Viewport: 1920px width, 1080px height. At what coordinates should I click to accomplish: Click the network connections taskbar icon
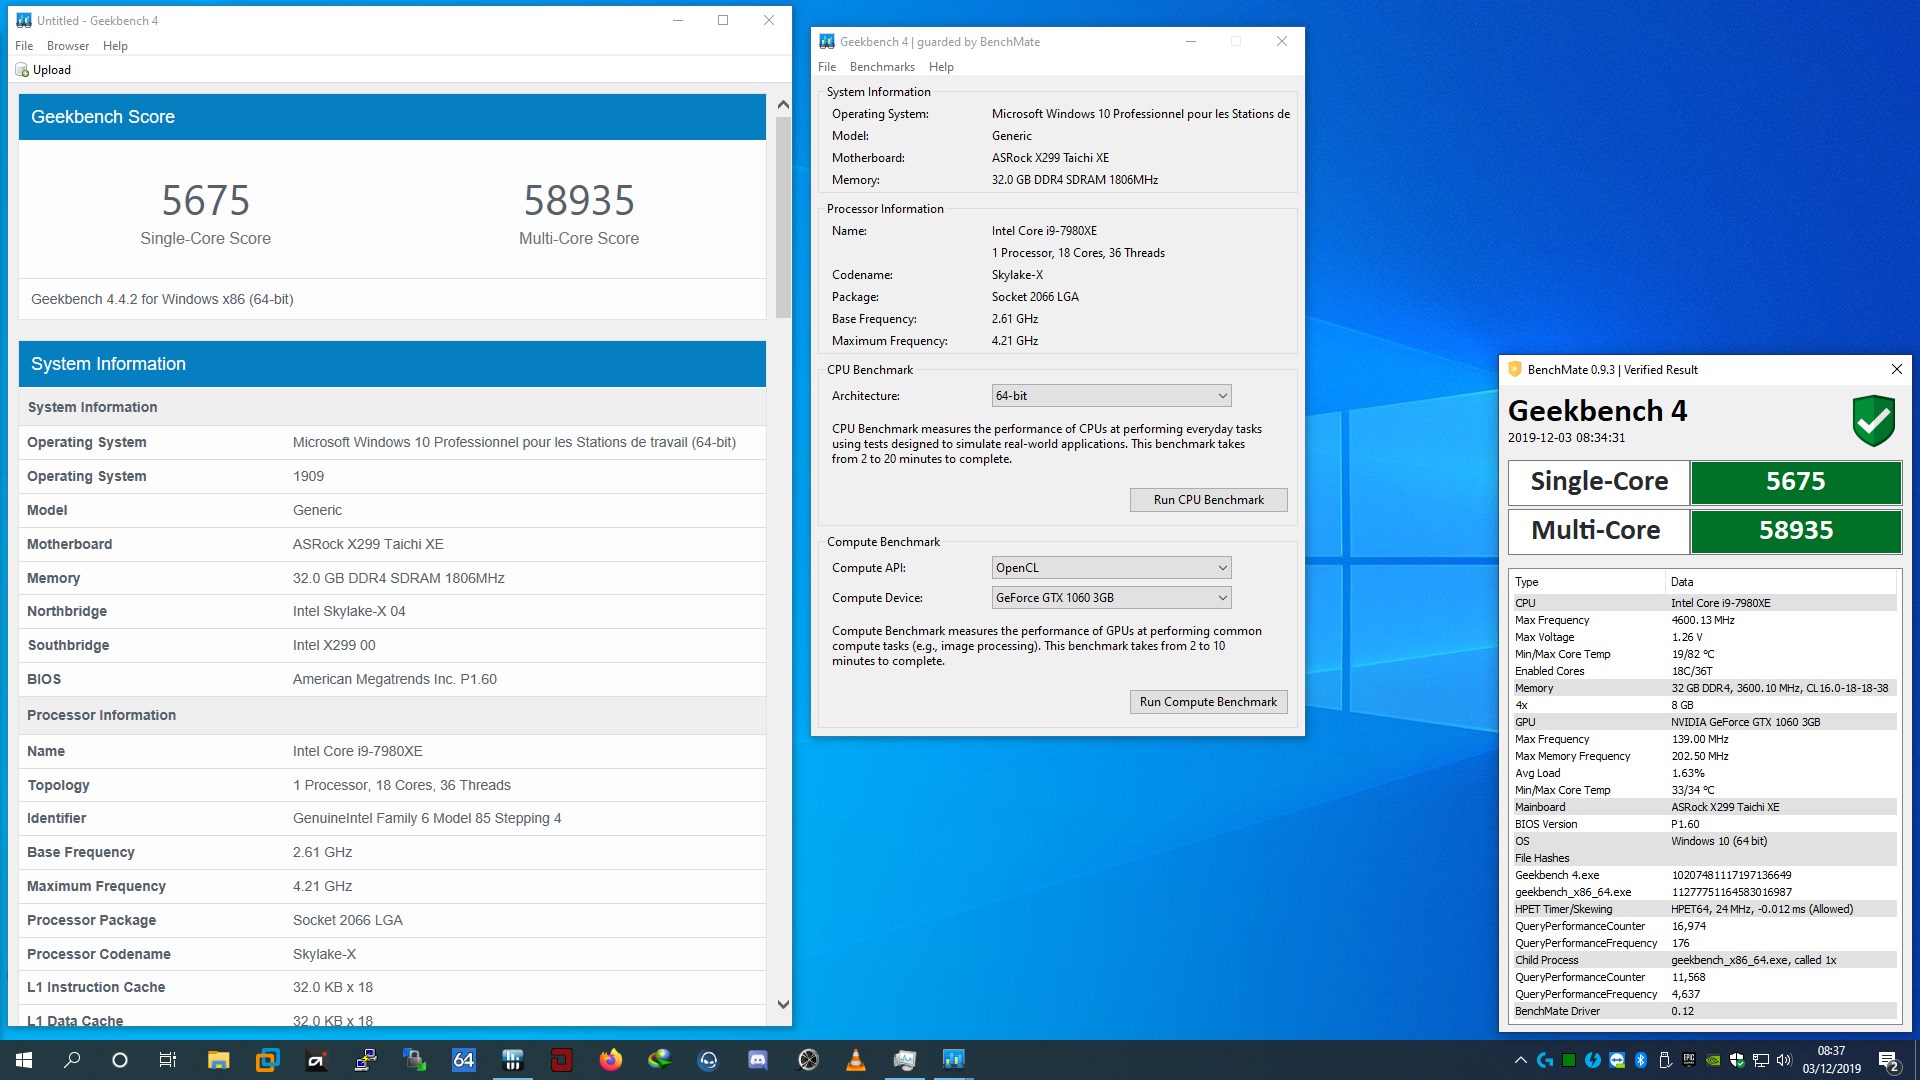point(366,1060)
